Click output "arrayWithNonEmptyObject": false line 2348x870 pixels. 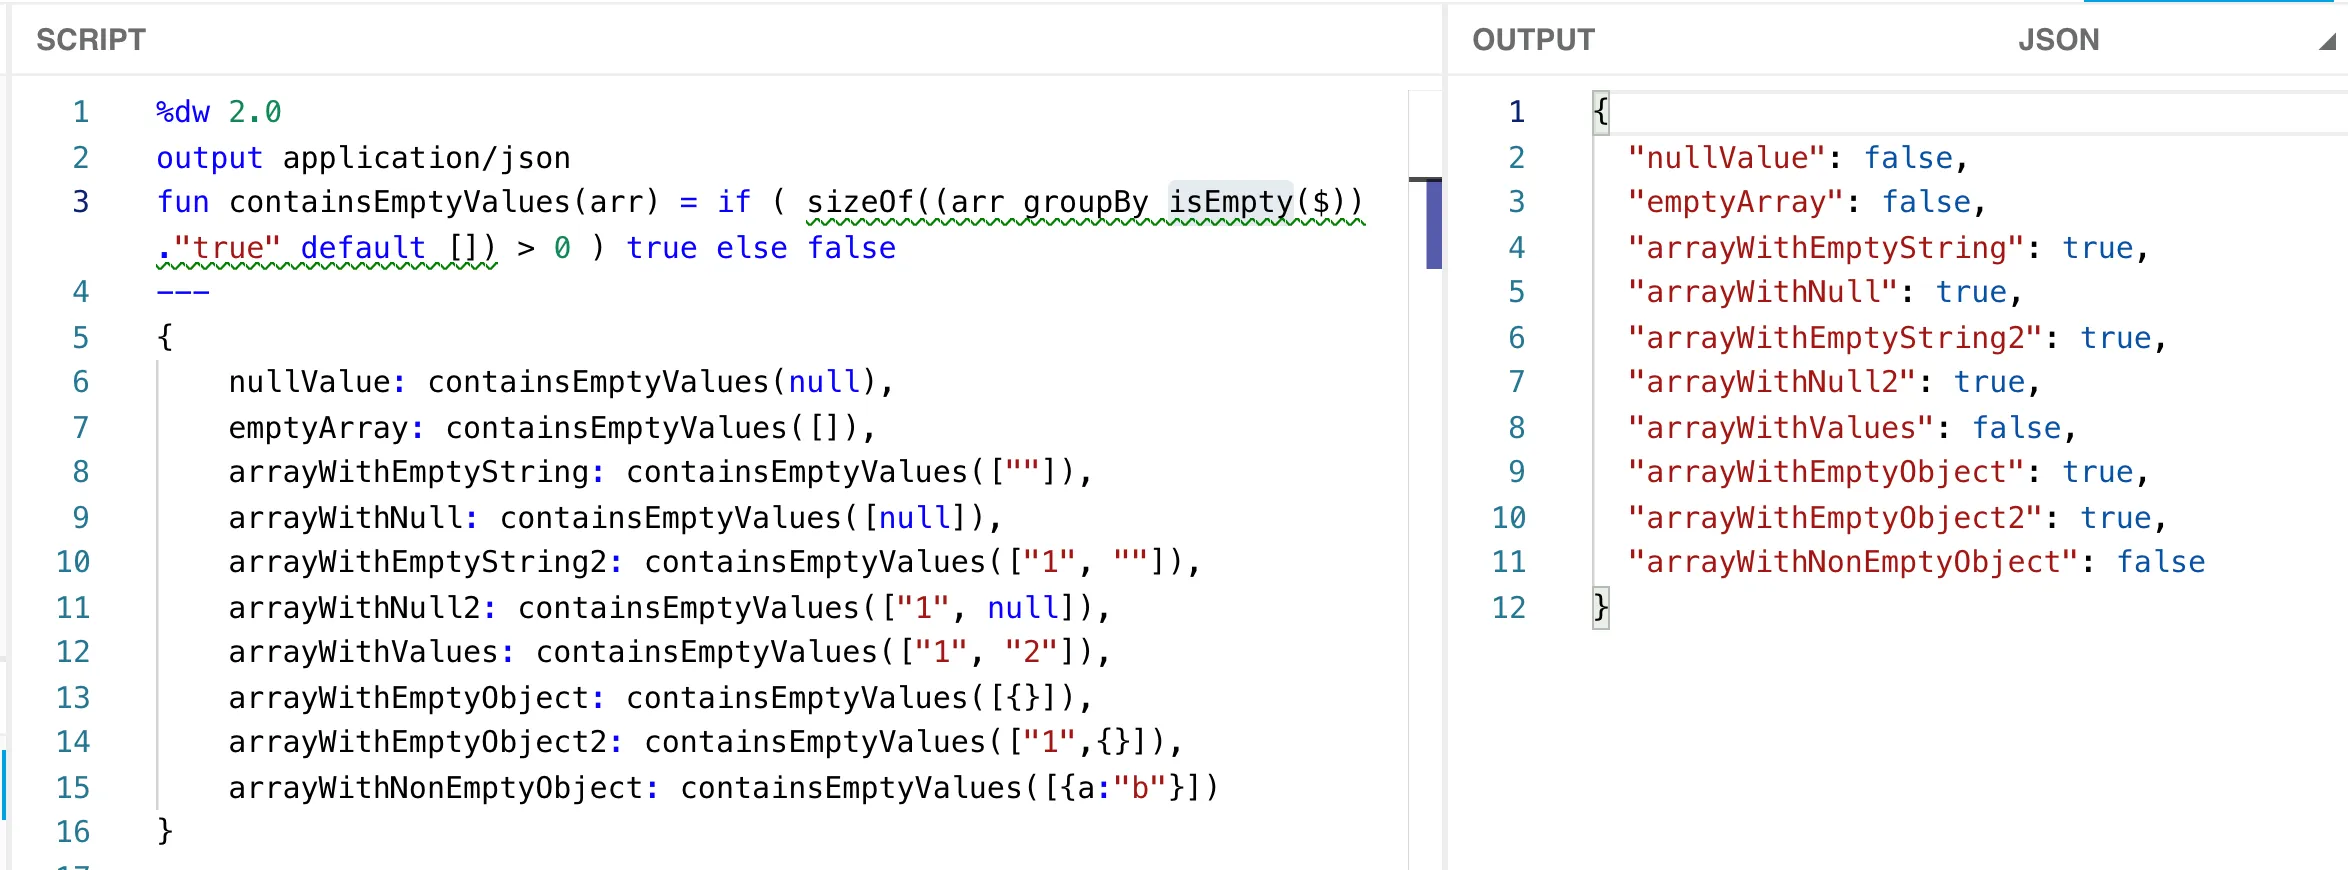1916,562
